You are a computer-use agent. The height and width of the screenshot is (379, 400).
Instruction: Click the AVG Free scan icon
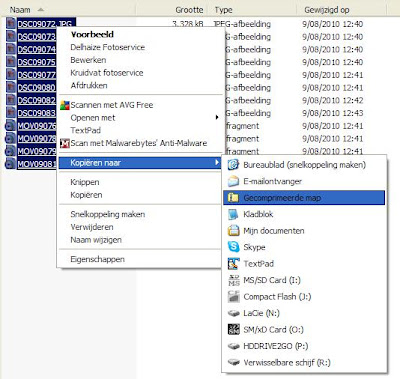point(65,105)
